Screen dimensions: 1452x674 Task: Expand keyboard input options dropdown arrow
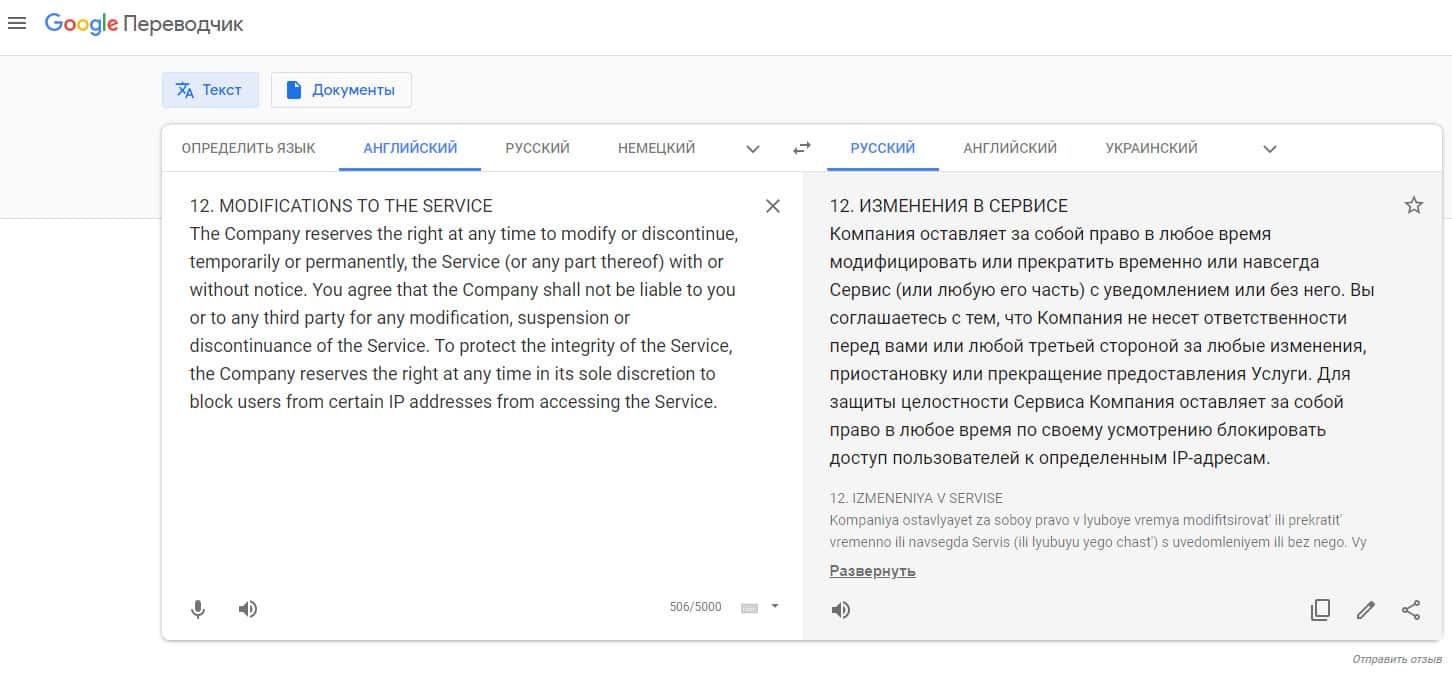(x=775, y=606)
